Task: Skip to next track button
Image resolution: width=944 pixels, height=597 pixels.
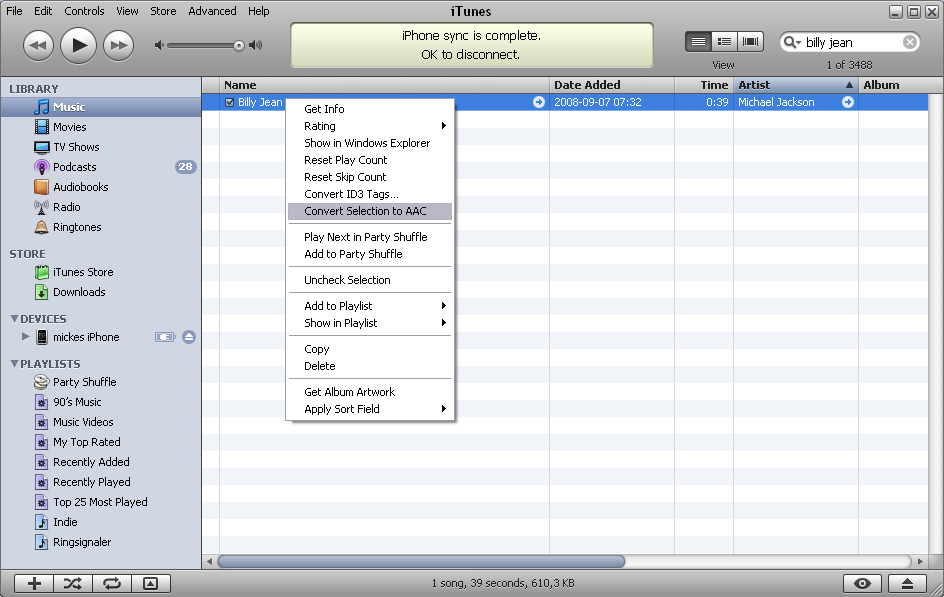Action: pyautogui.click(x=119, y=45)
